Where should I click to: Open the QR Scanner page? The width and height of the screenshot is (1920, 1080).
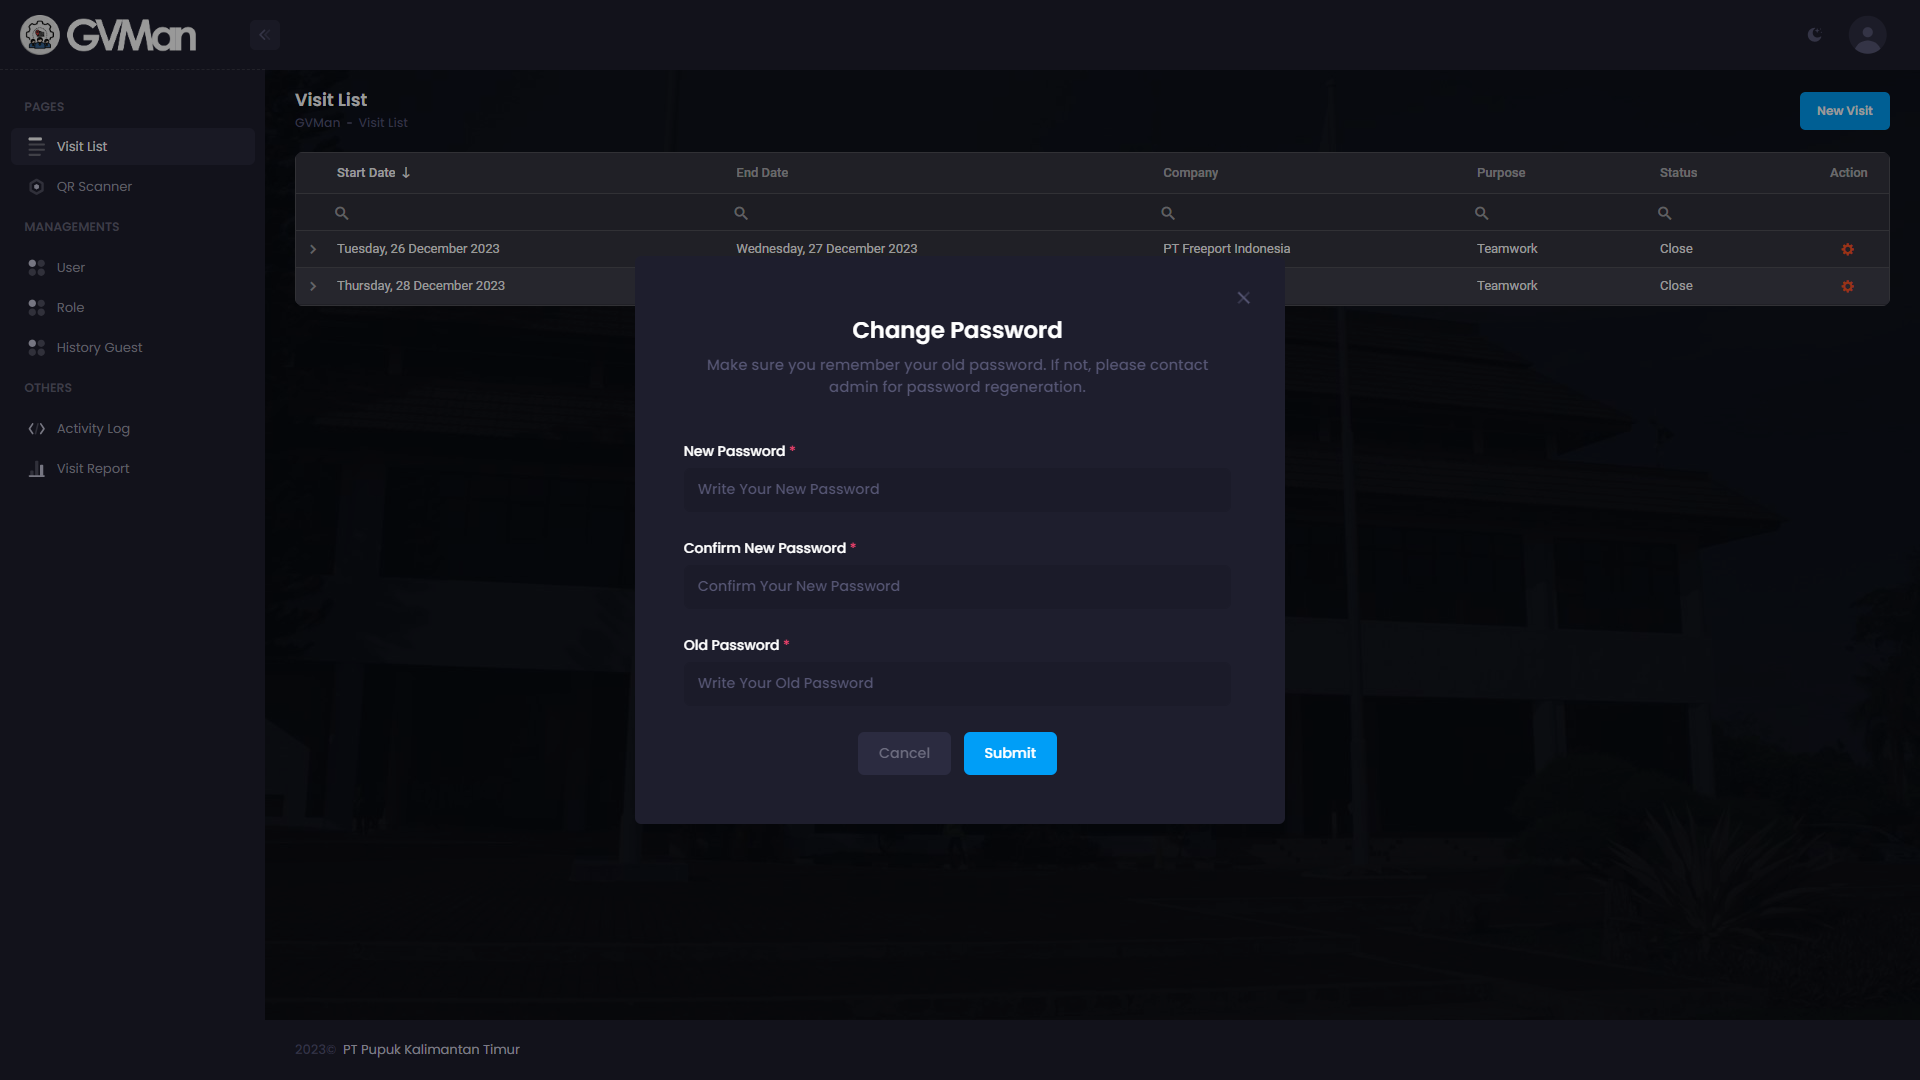pos(132,186)
